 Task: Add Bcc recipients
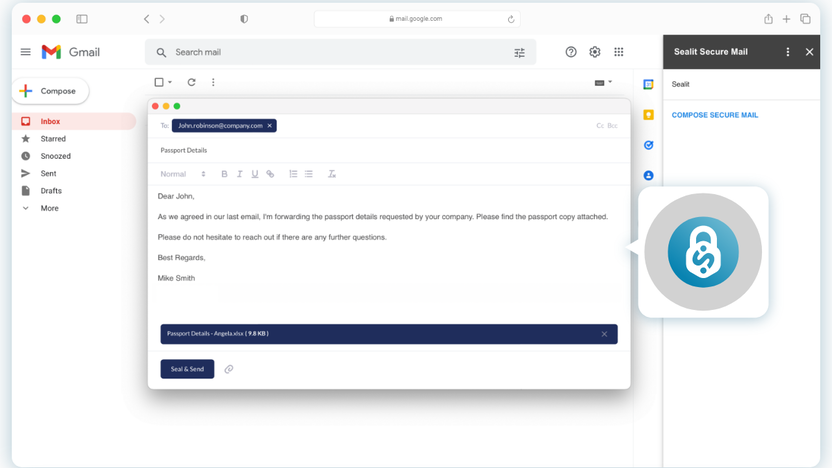pyautogui.click(x=612, y=126)
